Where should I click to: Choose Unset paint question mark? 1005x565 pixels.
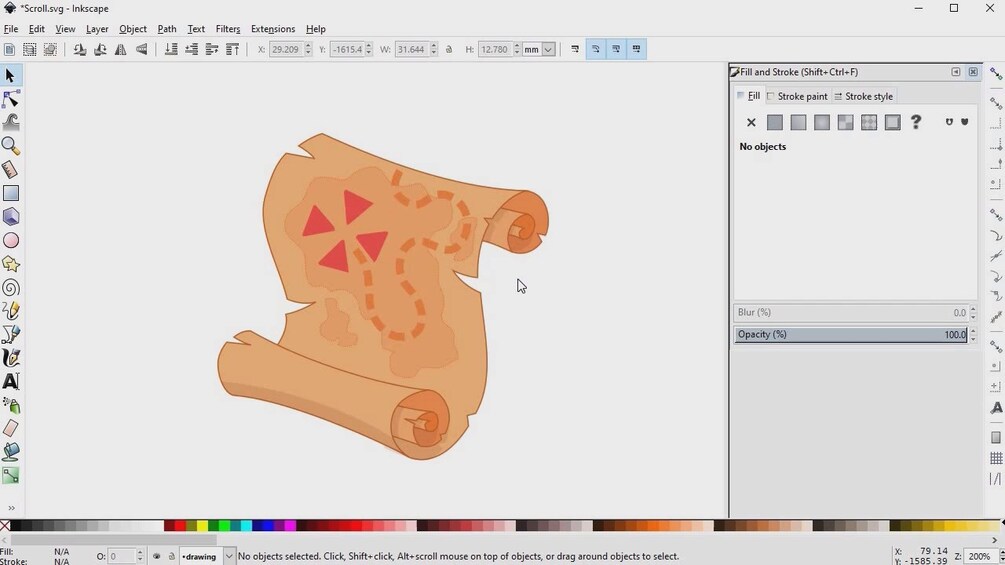[916, 122]
